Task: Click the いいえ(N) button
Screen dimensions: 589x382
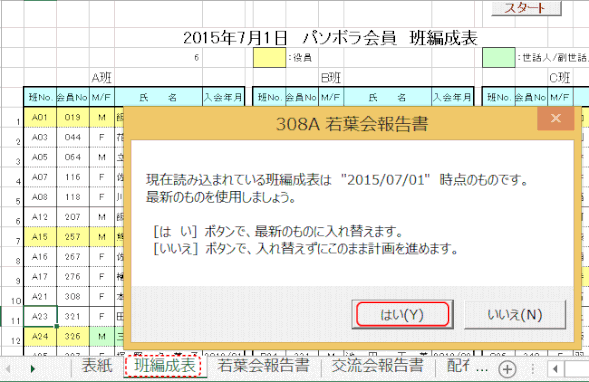Action: point(515,314)
